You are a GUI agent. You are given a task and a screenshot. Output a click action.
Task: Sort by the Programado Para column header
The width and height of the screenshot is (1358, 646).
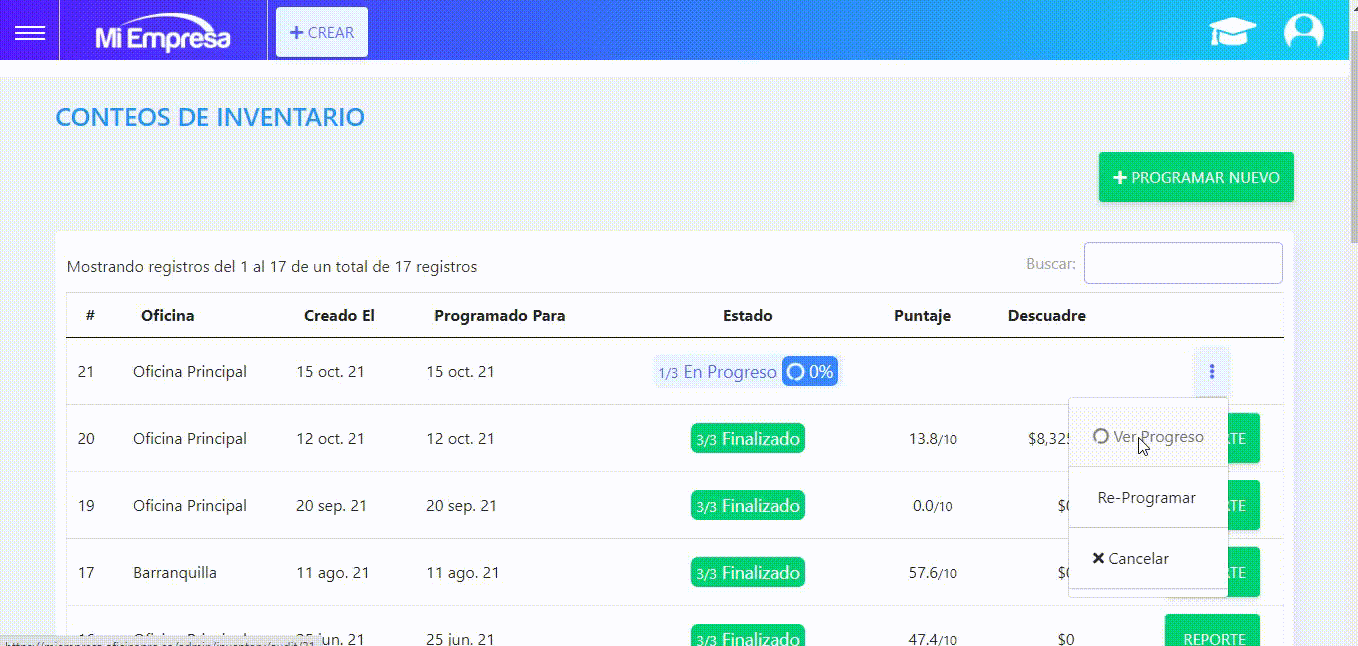tap(499, 316)
